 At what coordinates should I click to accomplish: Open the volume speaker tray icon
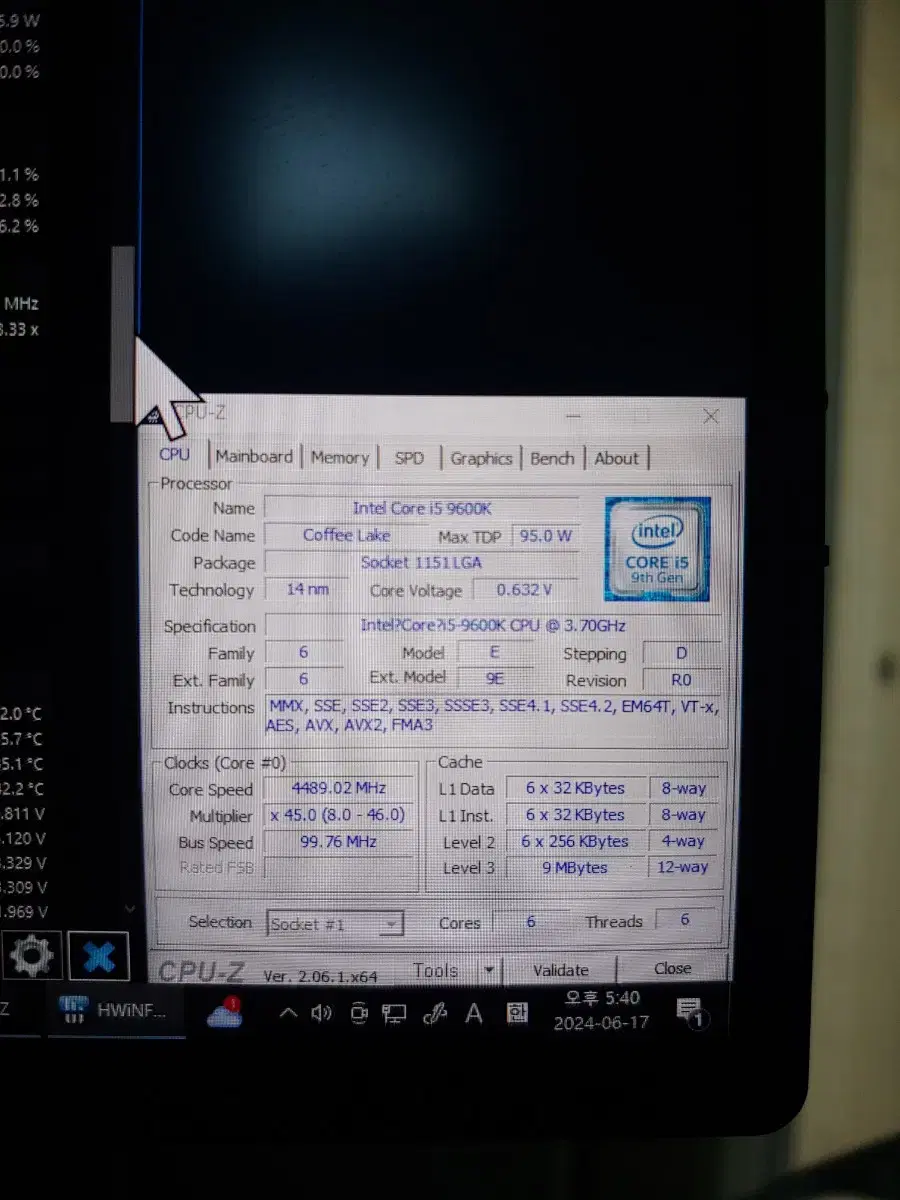321,1014
